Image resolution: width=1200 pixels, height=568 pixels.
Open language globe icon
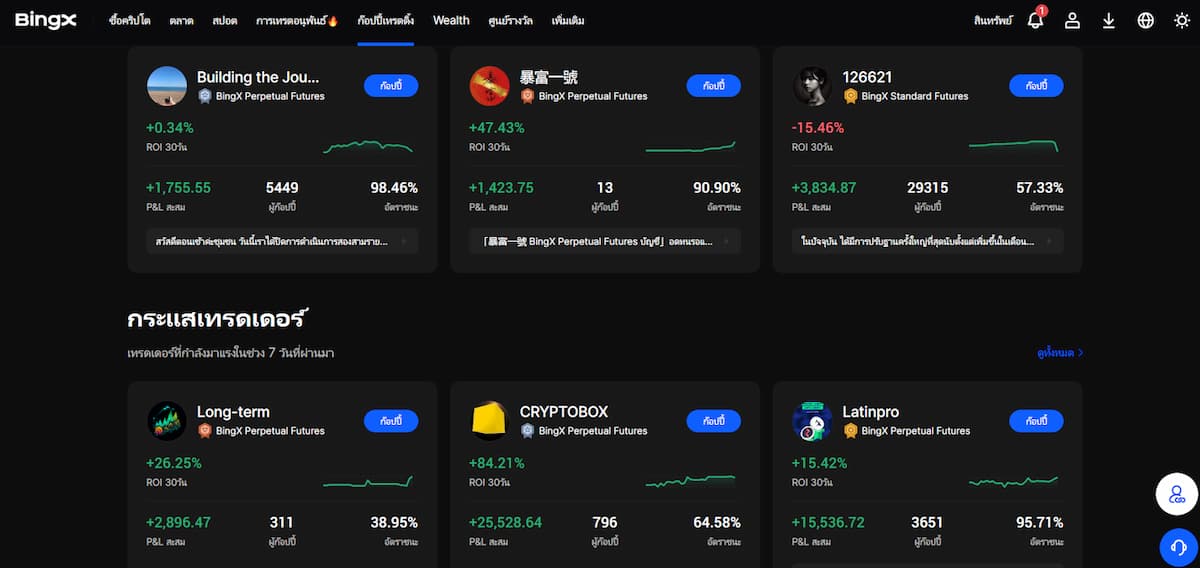click(1146, 20)
